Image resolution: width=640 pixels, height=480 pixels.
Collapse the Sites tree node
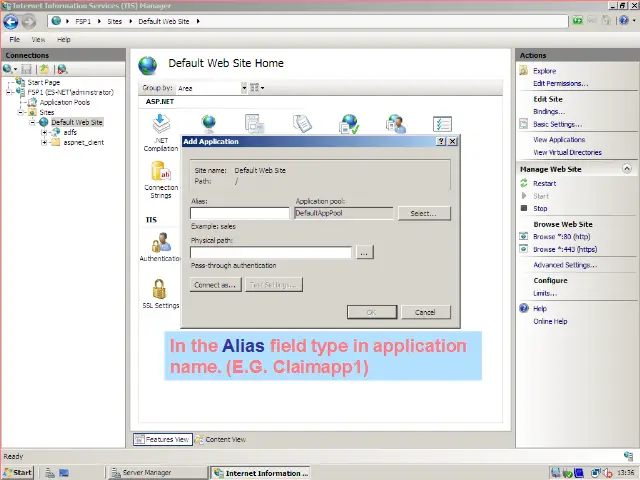point(21,112)
